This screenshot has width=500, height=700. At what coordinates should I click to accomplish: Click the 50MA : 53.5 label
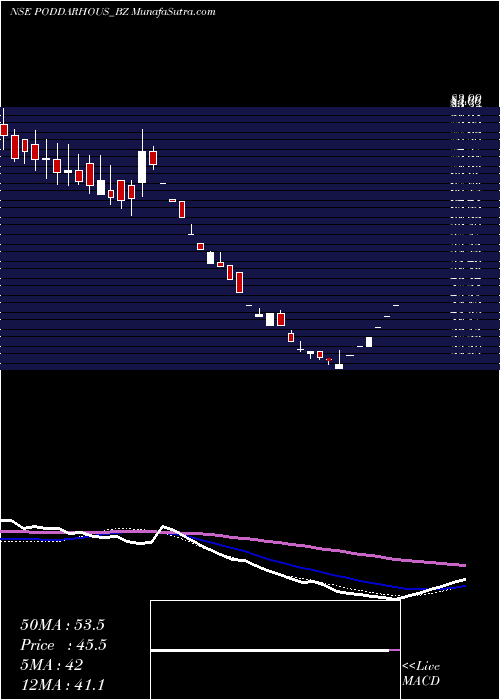(x=62, y=625)
